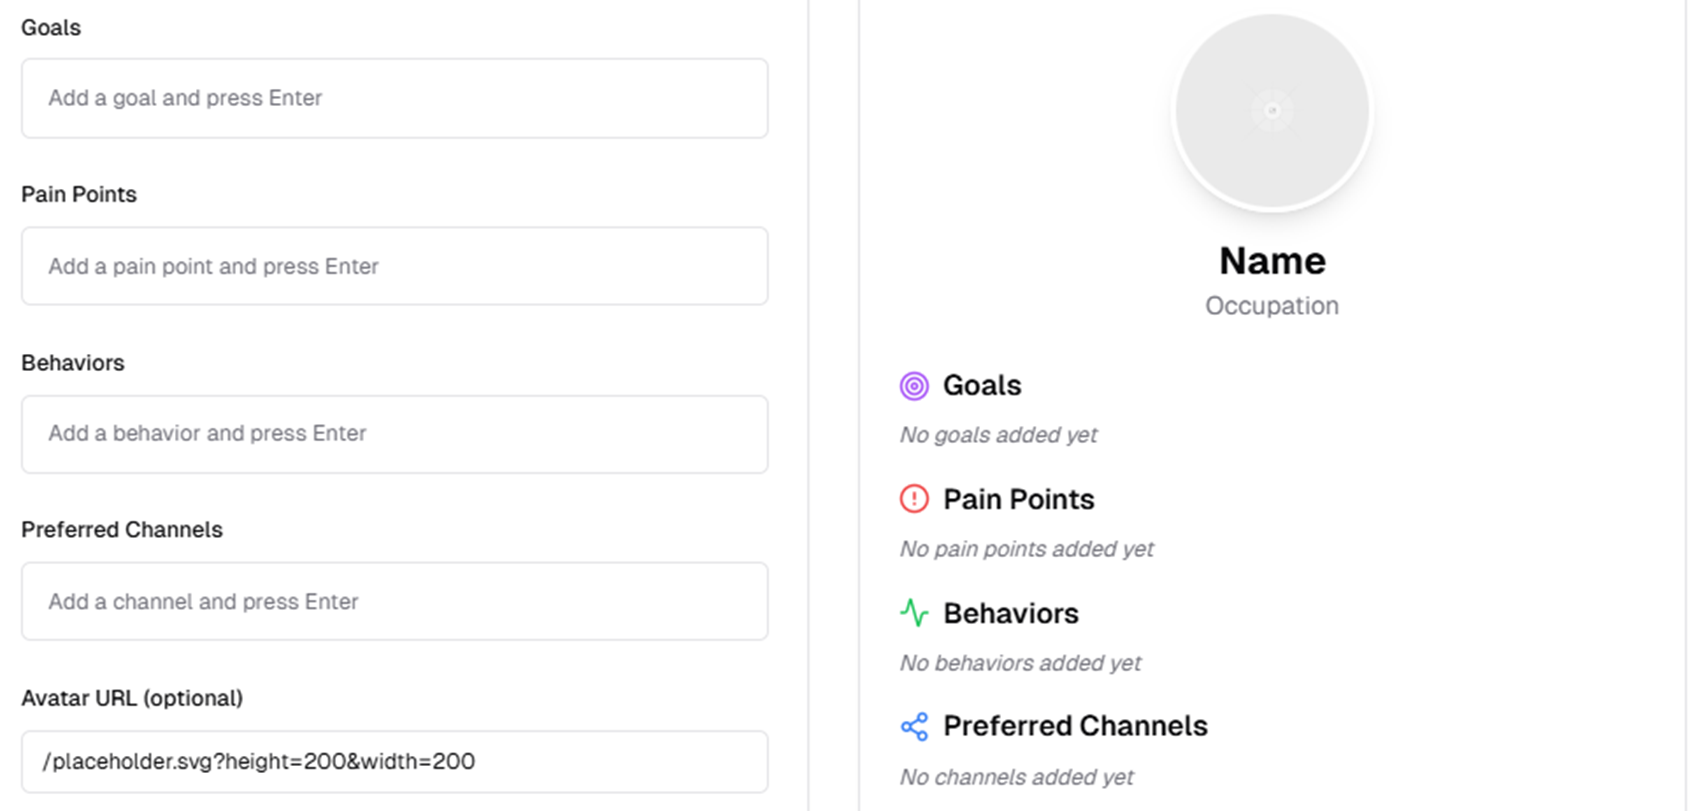This screenshot has width=1699, height=811.
Task: Click the Goals heading in preview card
Action: pos(982,386)
